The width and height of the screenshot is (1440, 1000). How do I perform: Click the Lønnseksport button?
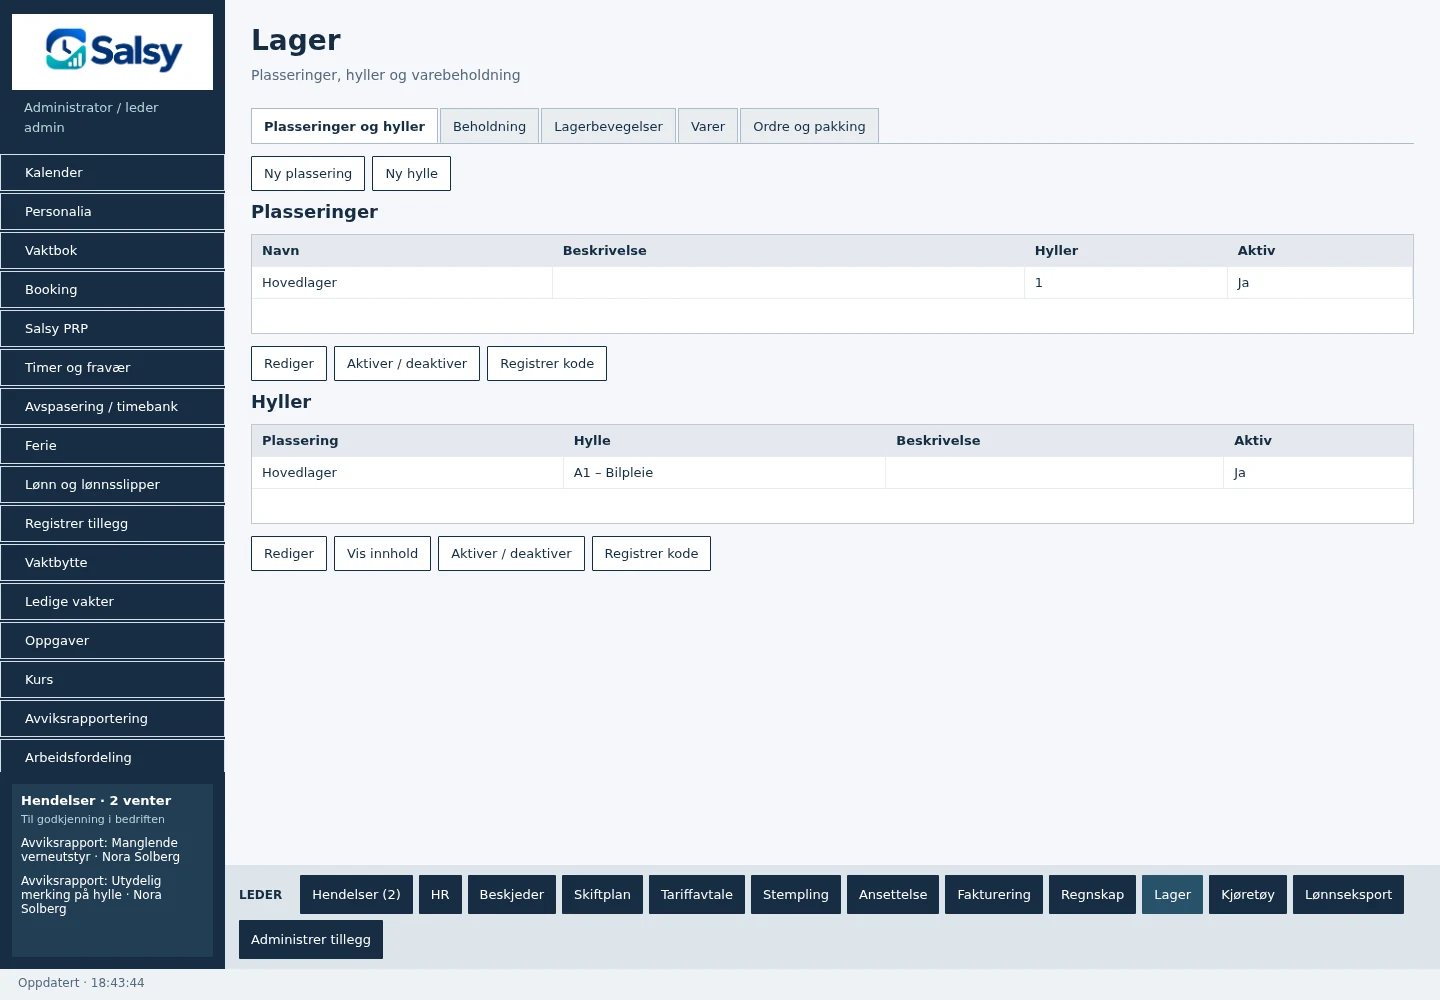1348,894
